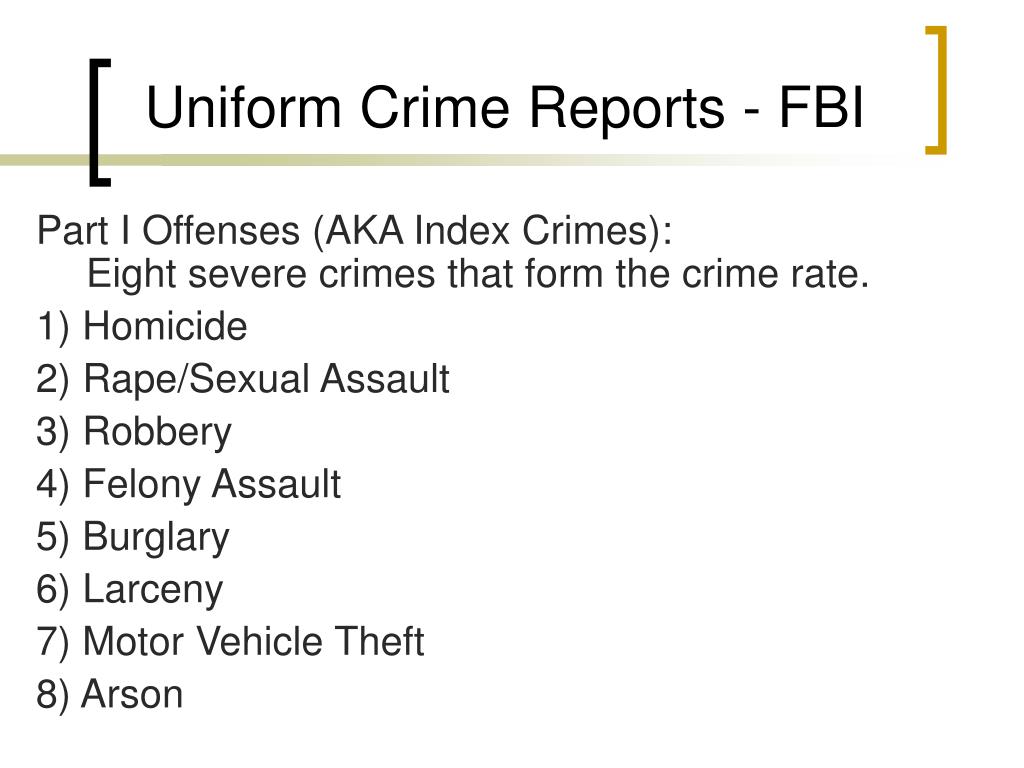Select list item 6) Larceny
Viewport: 1024px width, 768px height.
(129, 590)
